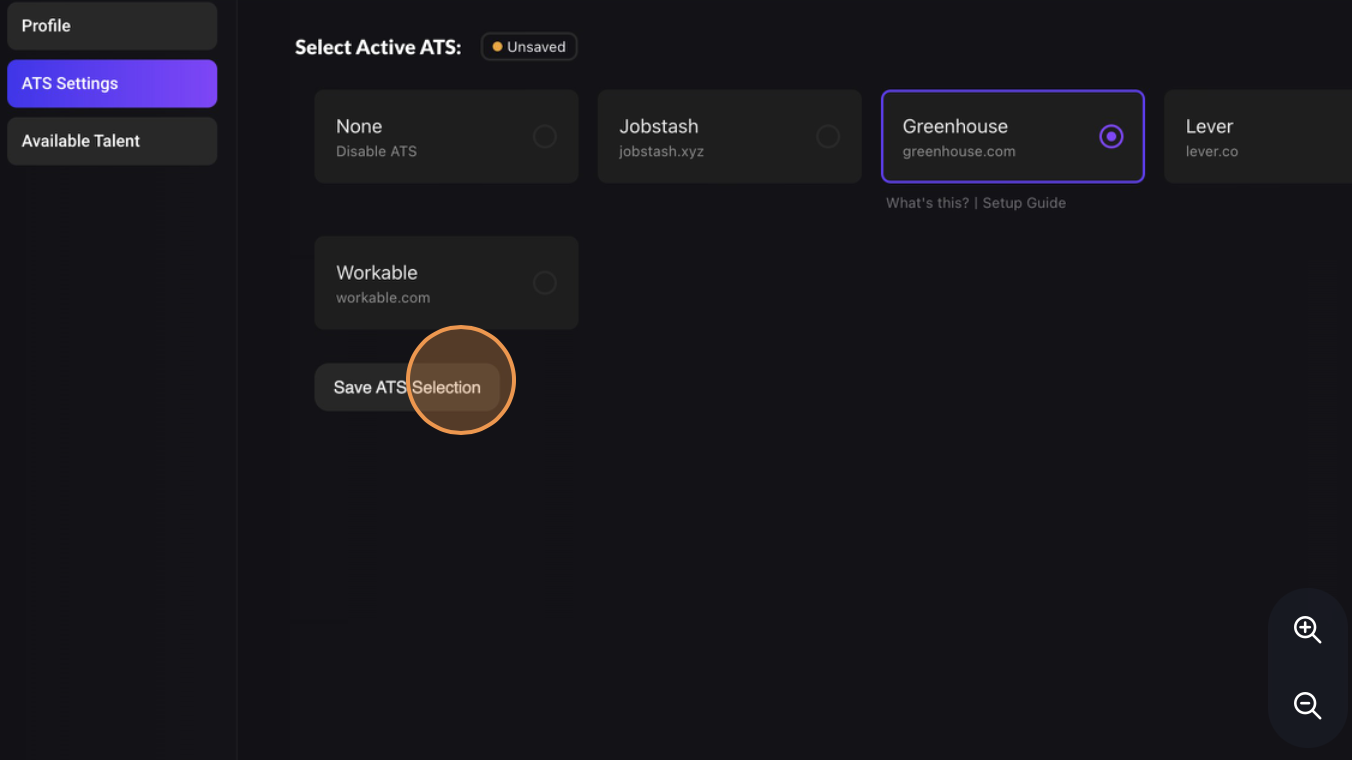Image resolution: width=1352 pixels, height=760 pixels.
Task: Open the Profile section
Action: [112, 26]
